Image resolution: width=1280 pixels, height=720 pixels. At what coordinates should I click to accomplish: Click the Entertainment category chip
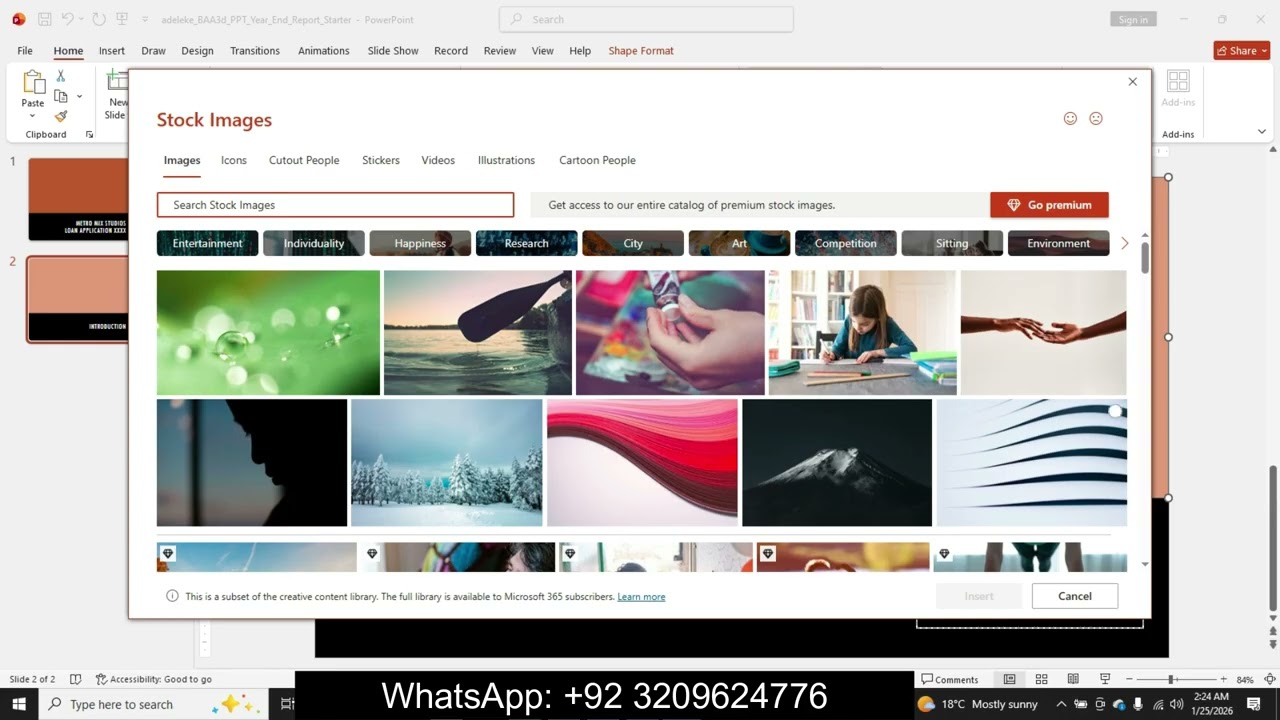point(207,243)
